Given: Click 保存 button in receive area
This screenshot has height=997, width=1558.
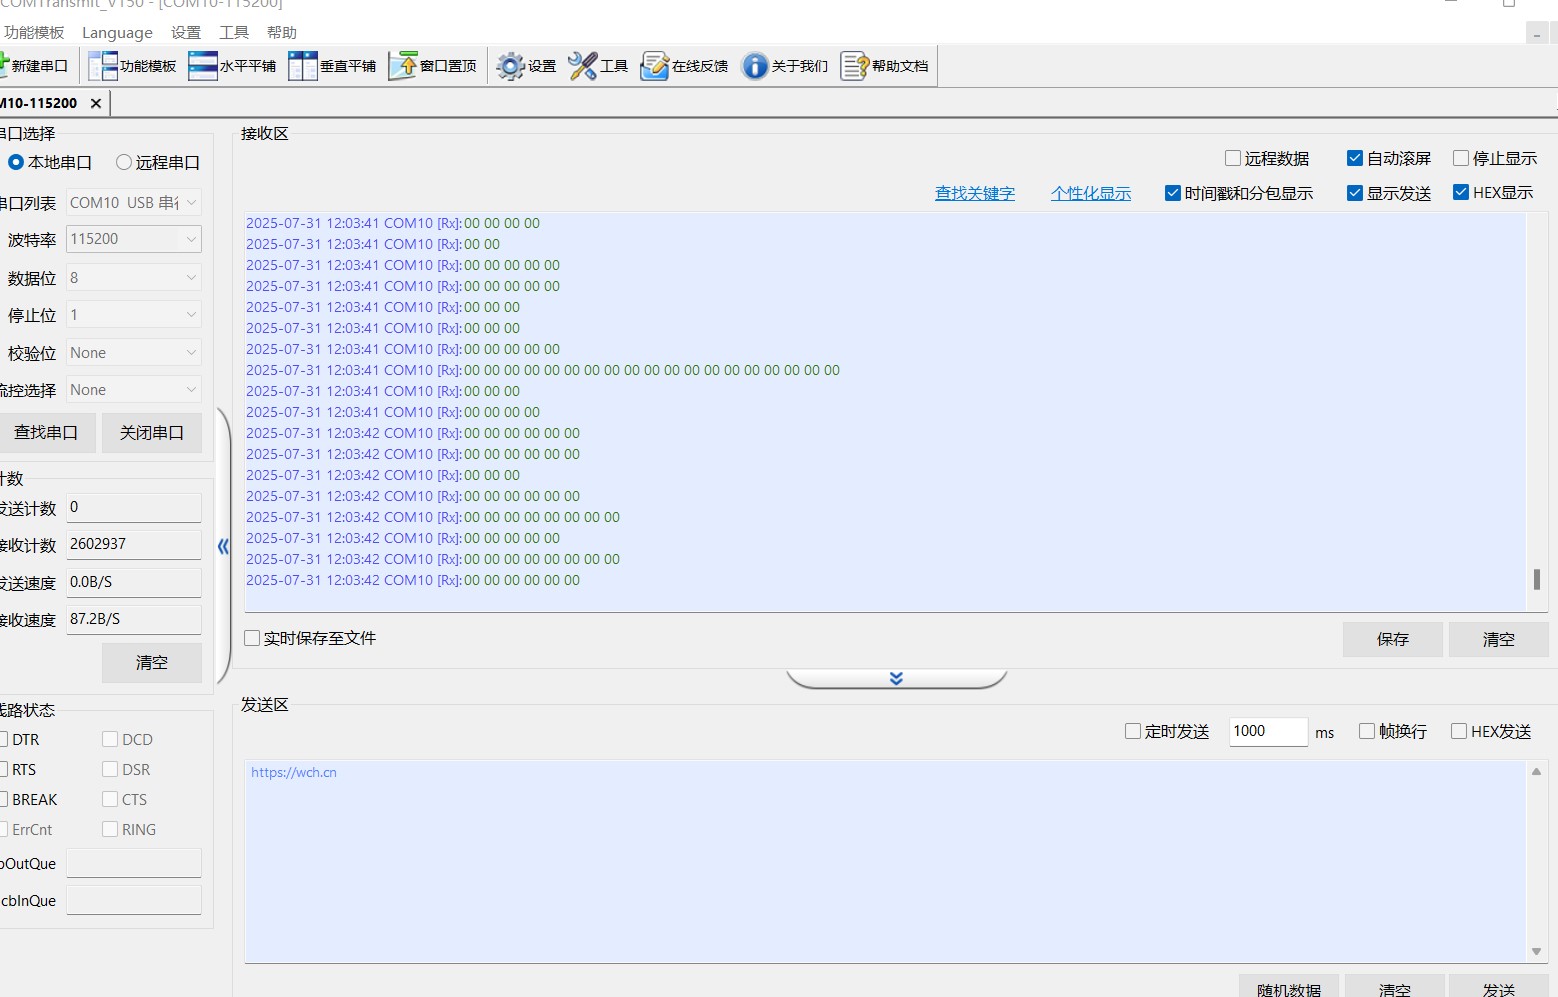Looking at the screenshot, I should [x=1393, y=639].
